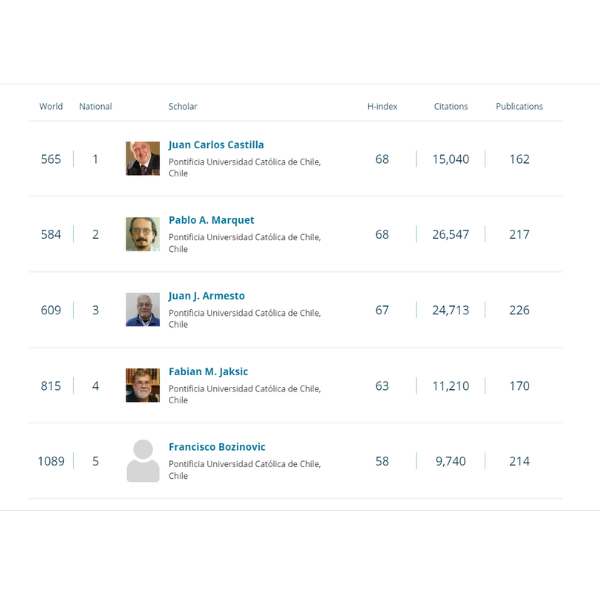Click Castilla's university affiliation text
The height and width of the screenshot is (600, 600).
[x=245, y=168]
